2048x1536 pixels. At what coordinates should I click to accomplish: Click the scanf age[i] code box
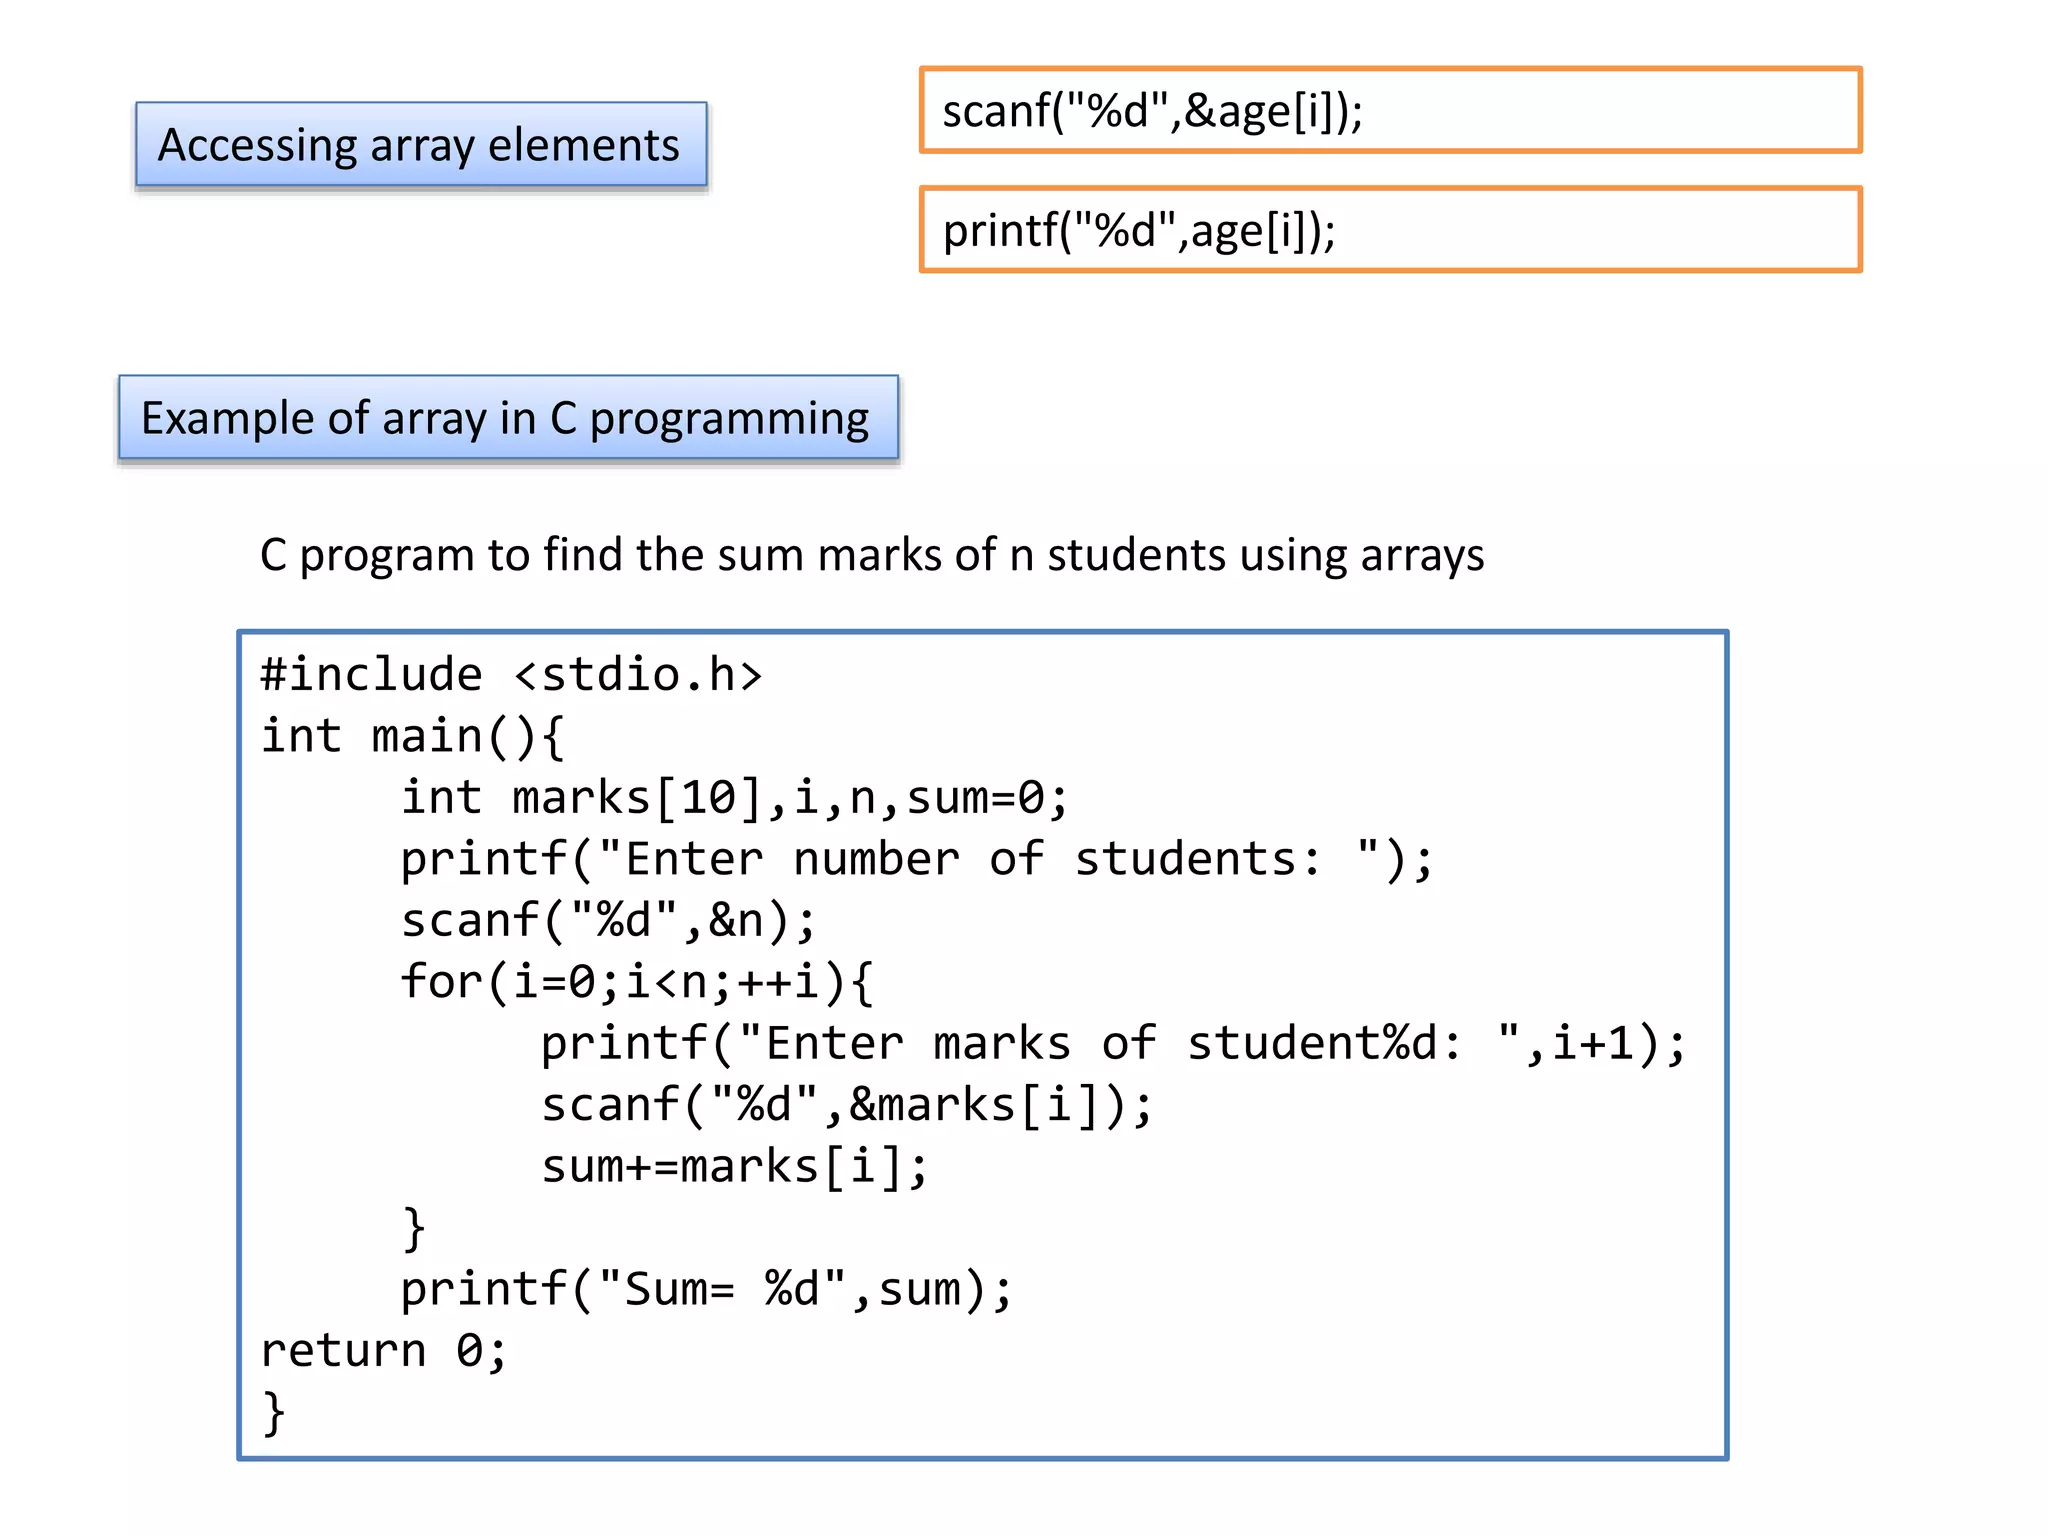pos(1390,110)
